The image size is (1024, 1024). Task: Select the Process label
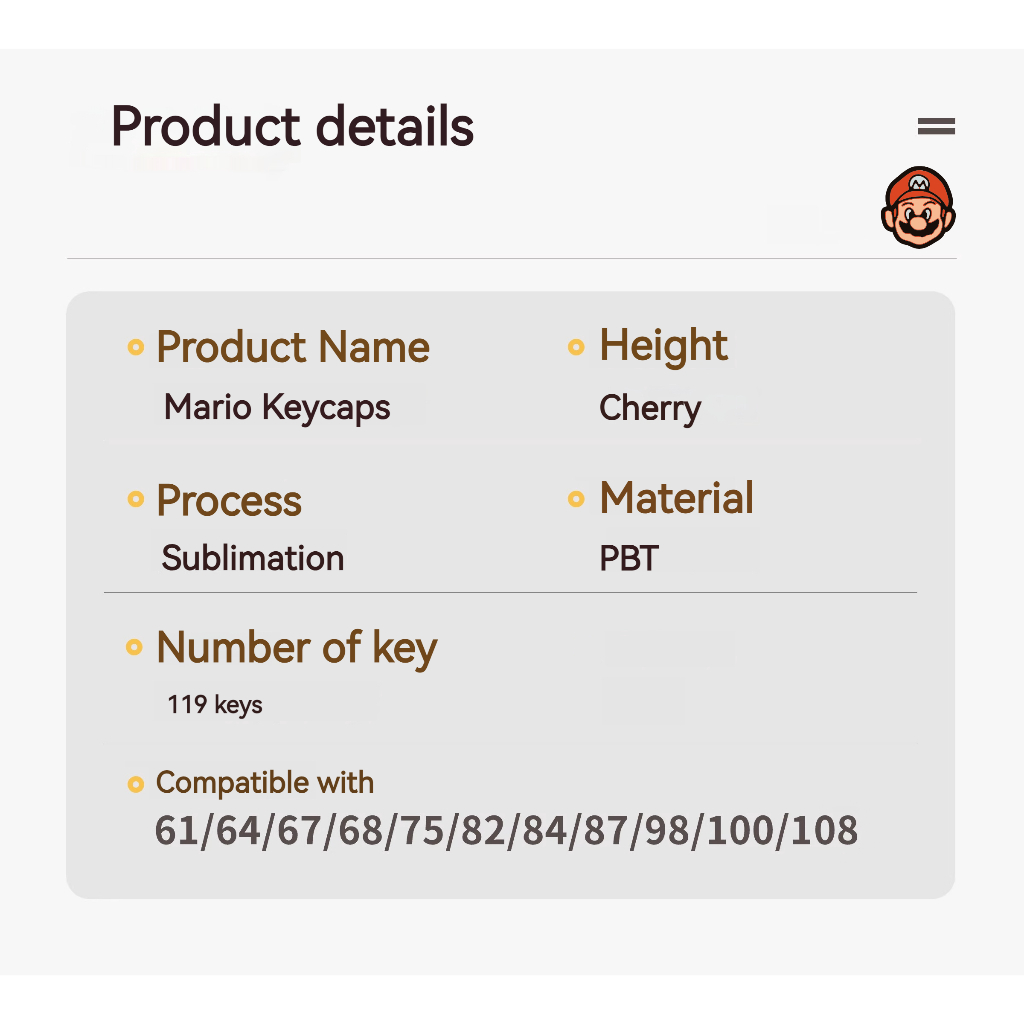[229, 501]
